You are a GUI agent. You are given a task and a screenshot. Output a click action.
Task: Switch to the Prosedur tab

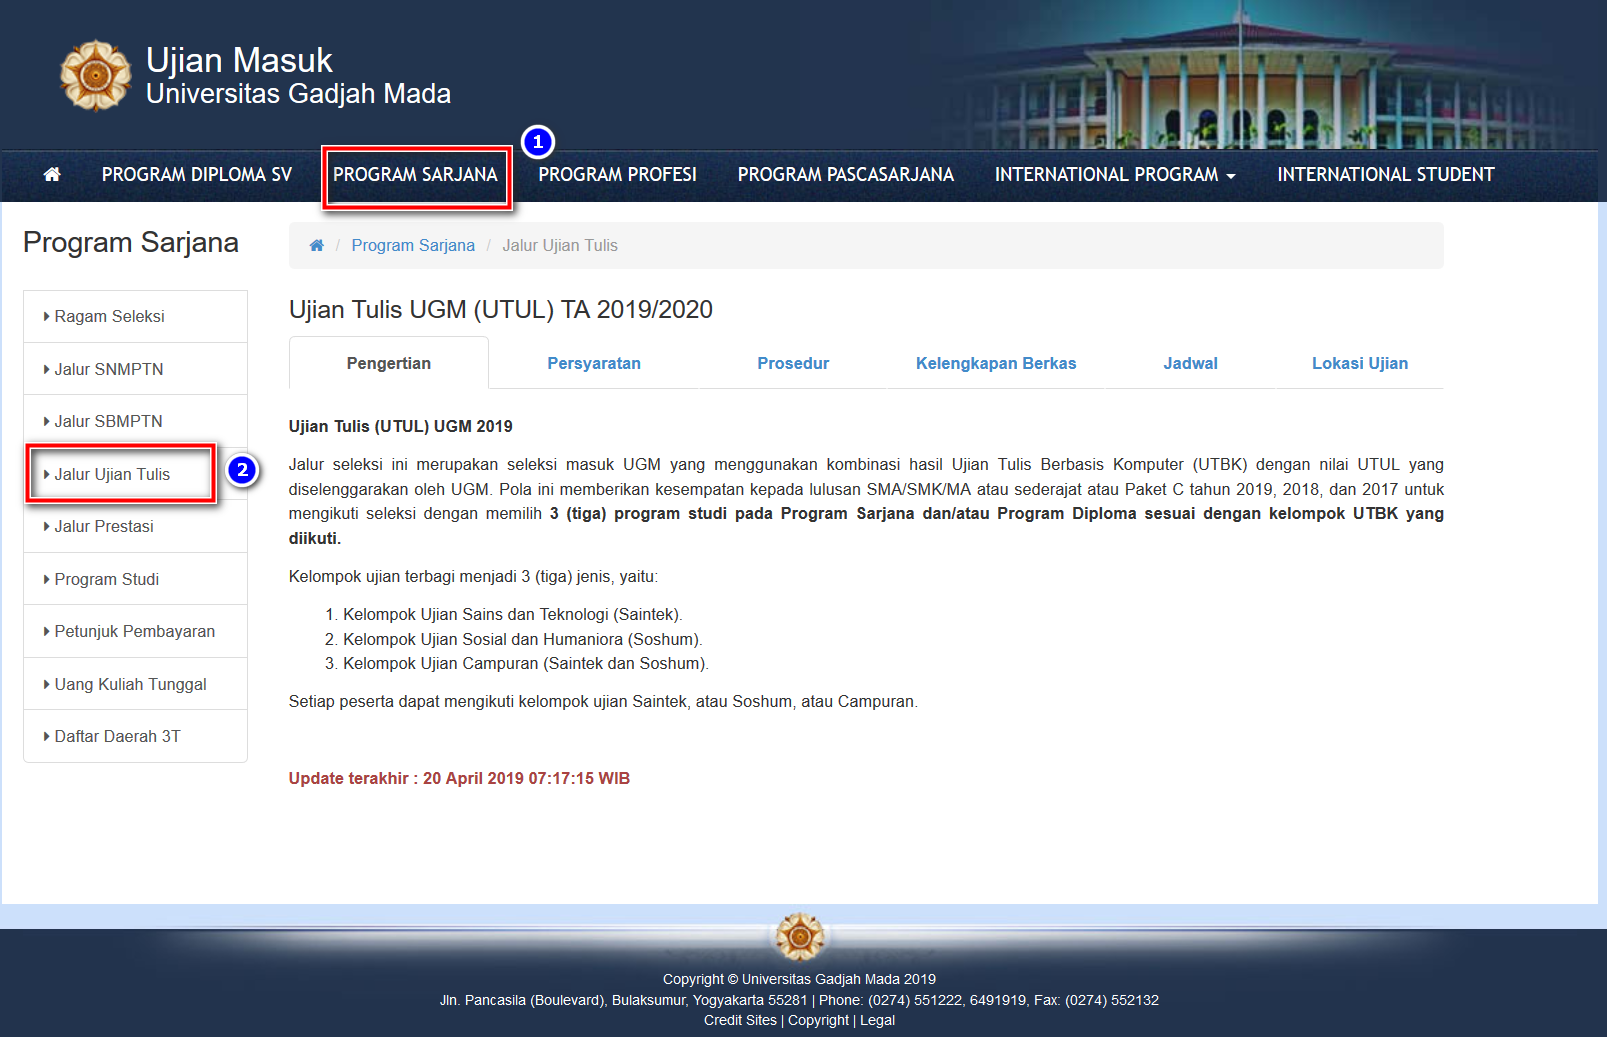coord(793,364)
